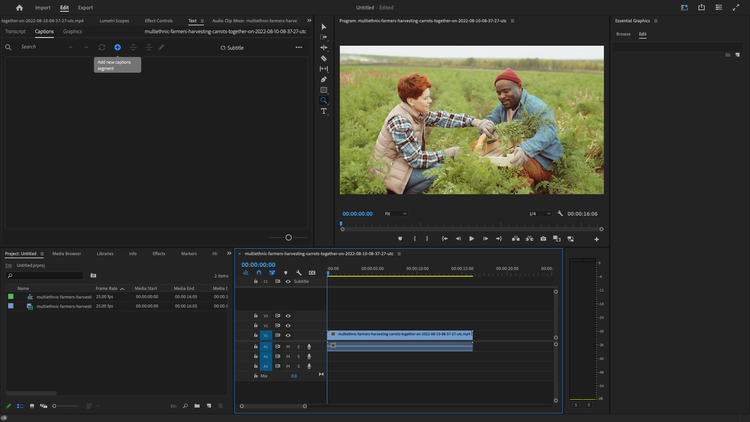
Task: Activate the Selection arrow tool
Action: tap(324, 27)
